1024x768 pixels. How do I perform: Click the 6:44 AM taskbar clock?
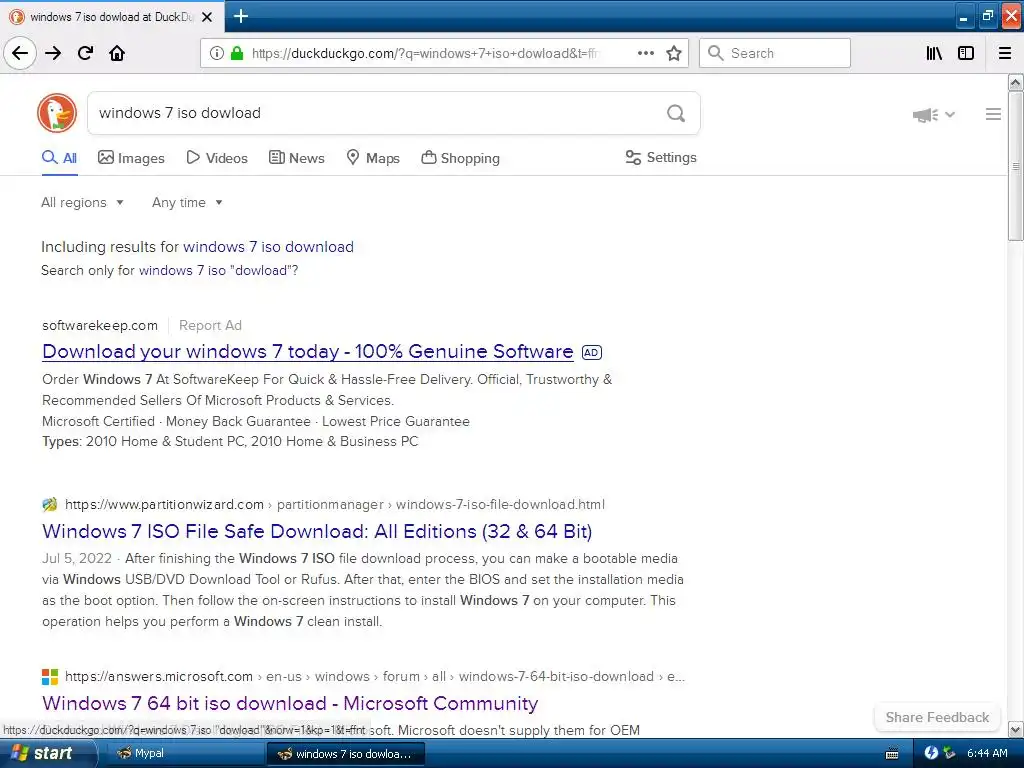click(x=987, y=754)
